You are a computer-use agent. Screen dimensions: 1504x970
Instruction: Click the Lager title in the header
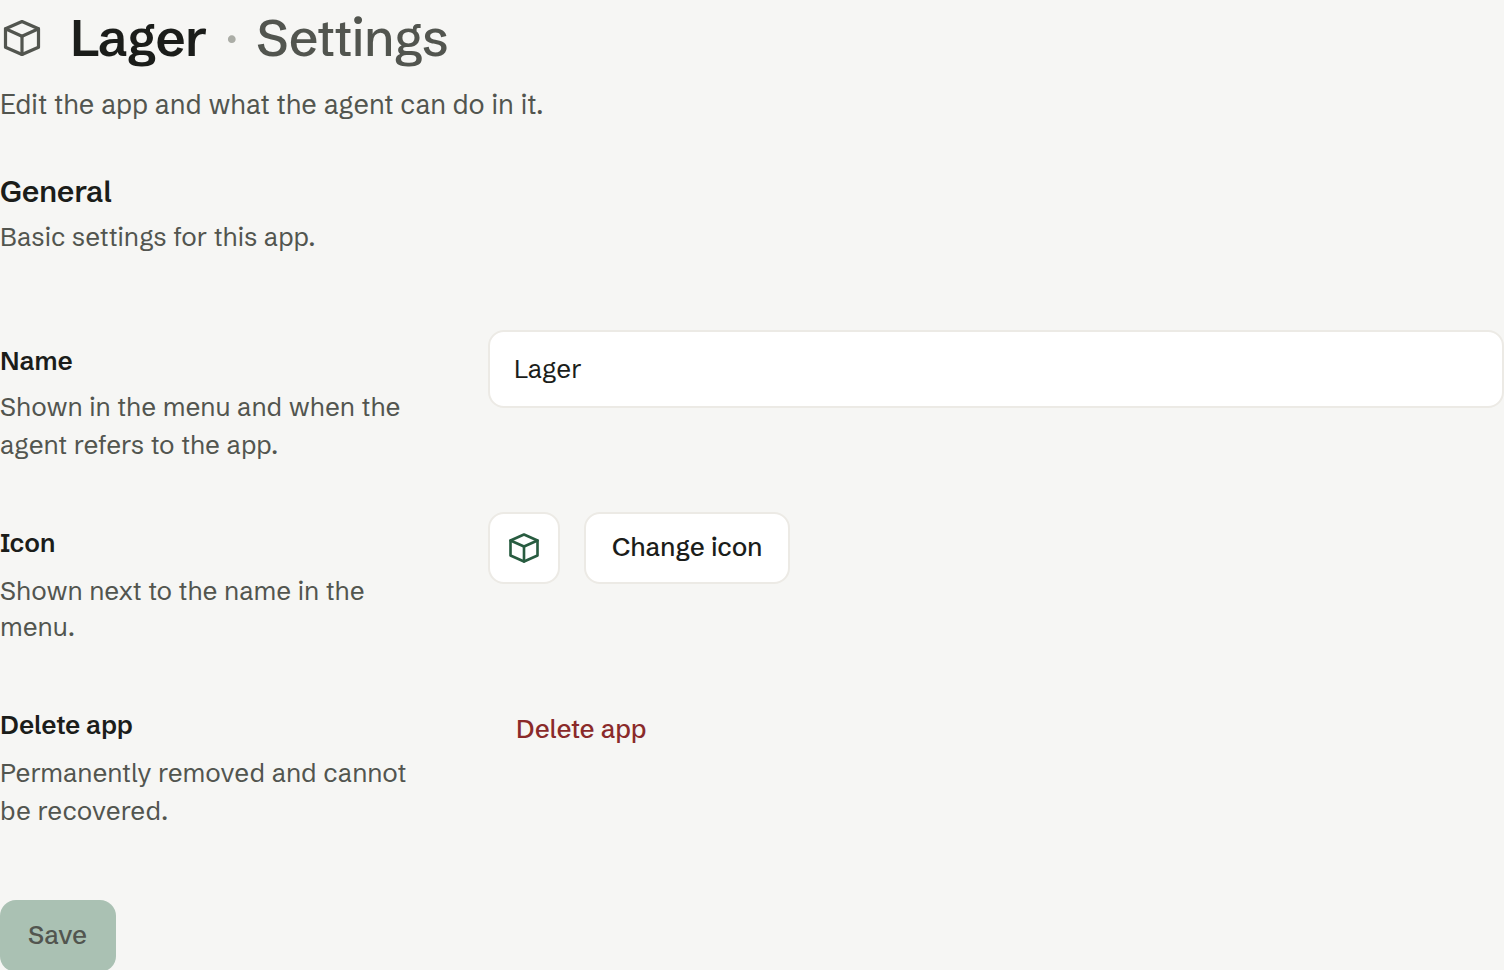point(138,39)
